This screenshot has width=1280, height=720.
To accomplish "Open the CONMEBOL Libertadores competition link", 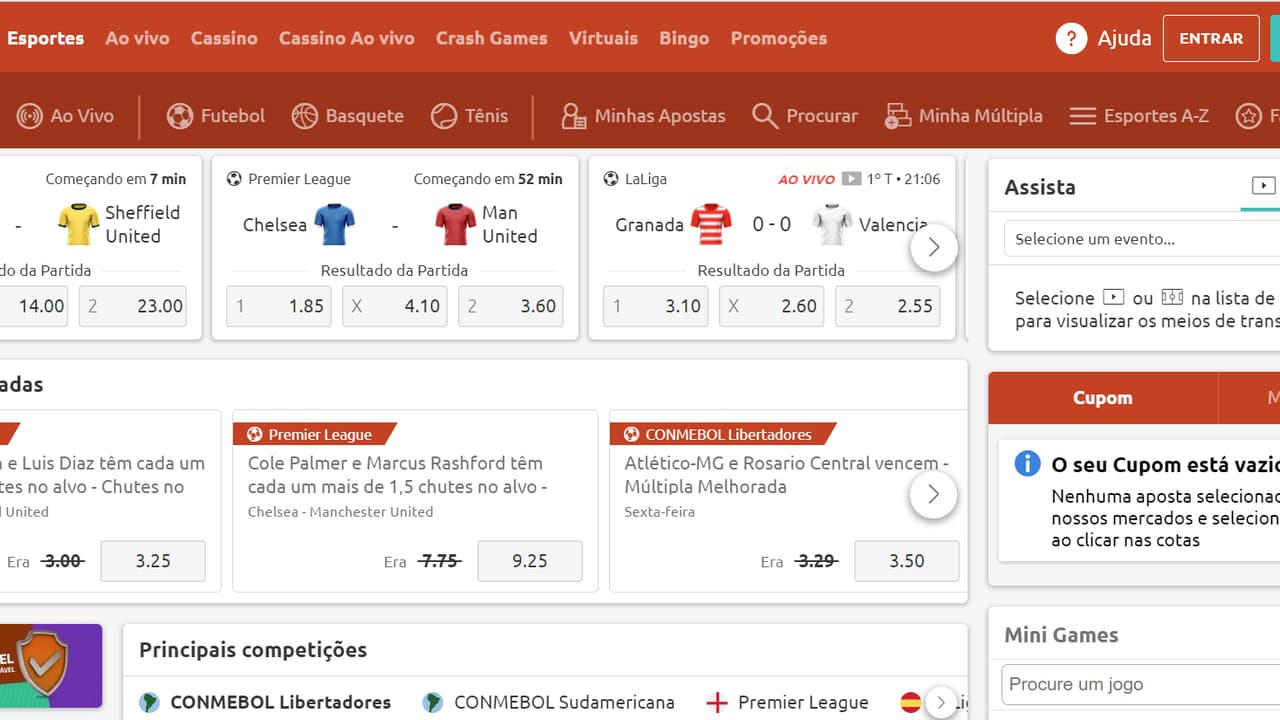I will [280, 703].
